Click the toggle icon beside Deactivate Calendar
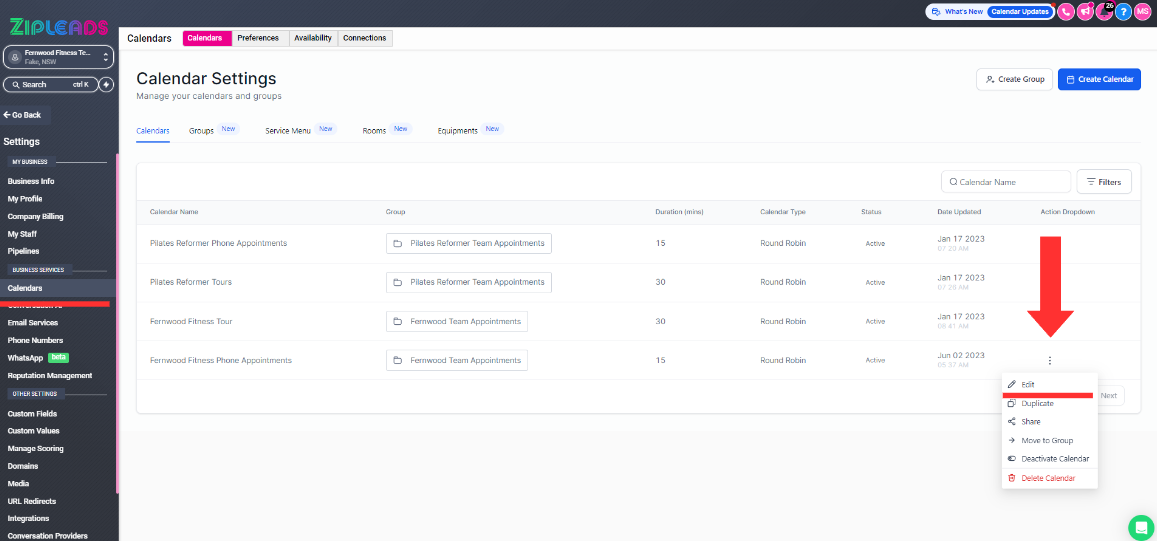The width and height of the screenshot is (1157, 541). (1012, 458)
